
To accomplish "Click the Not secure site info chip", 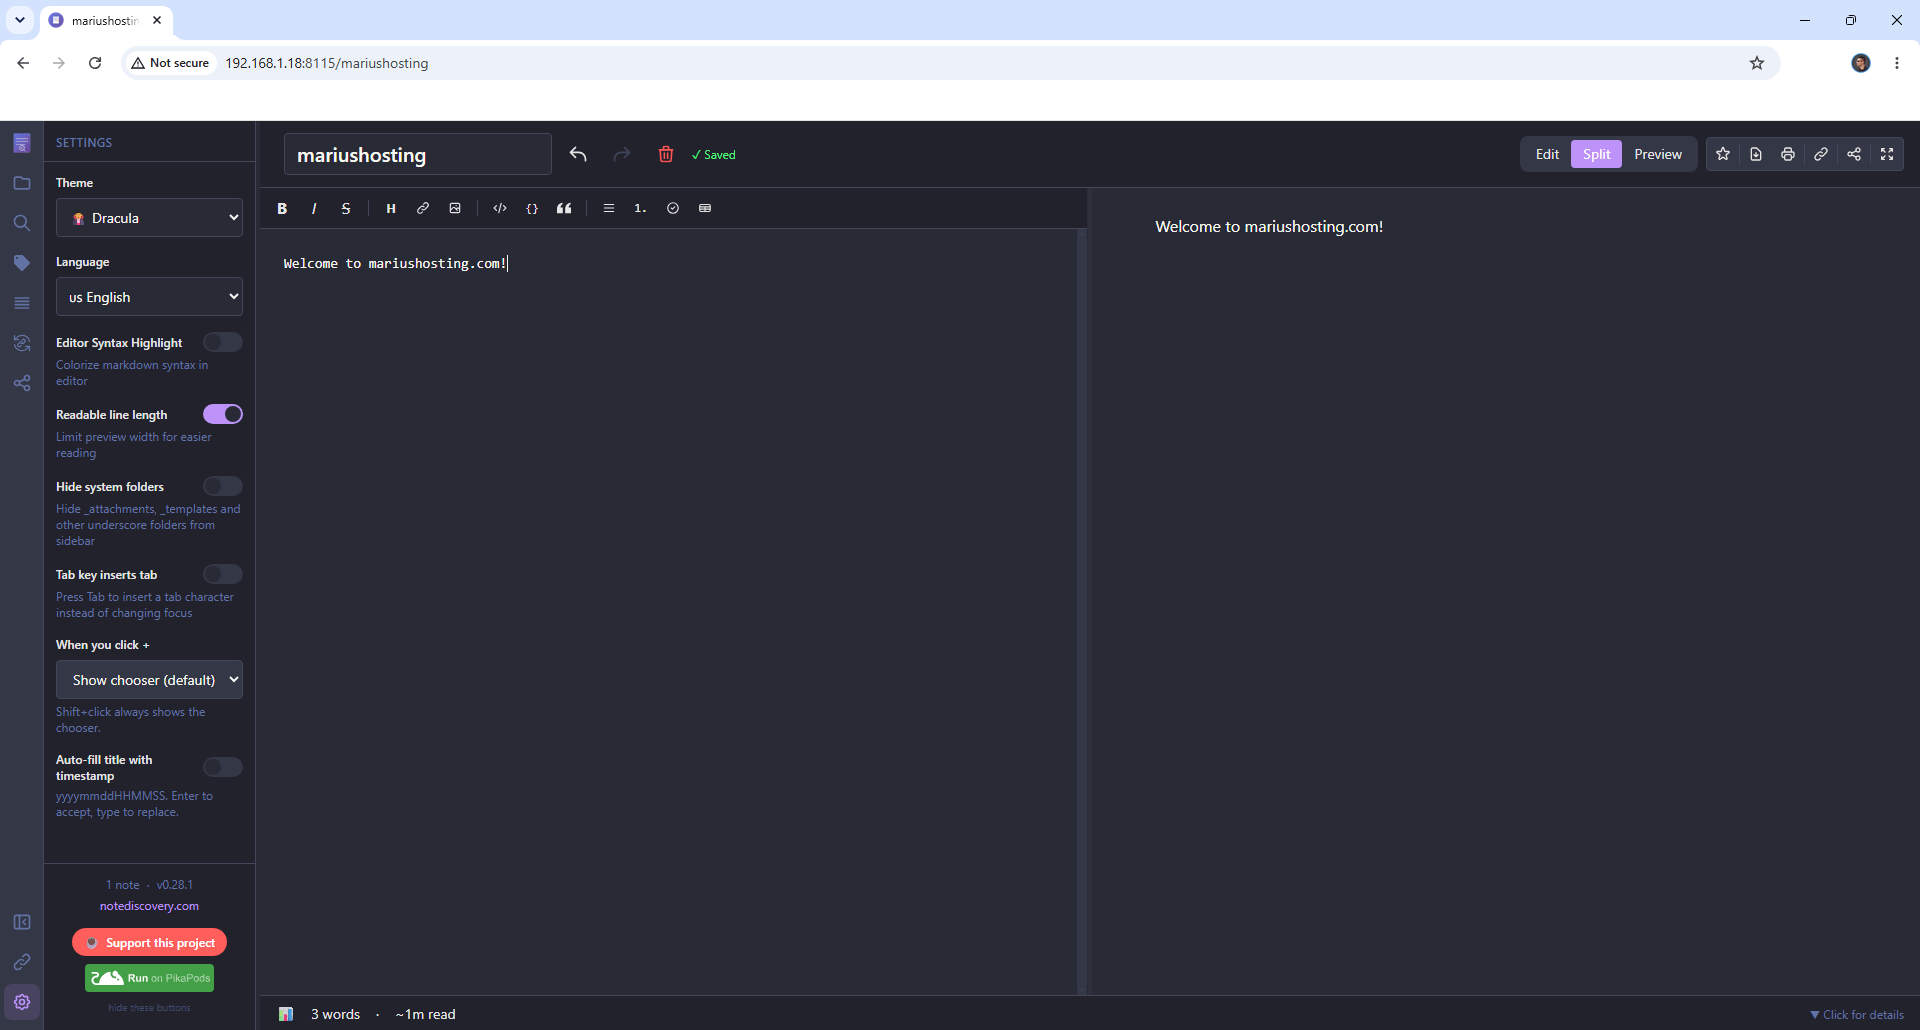I will 170,63.
